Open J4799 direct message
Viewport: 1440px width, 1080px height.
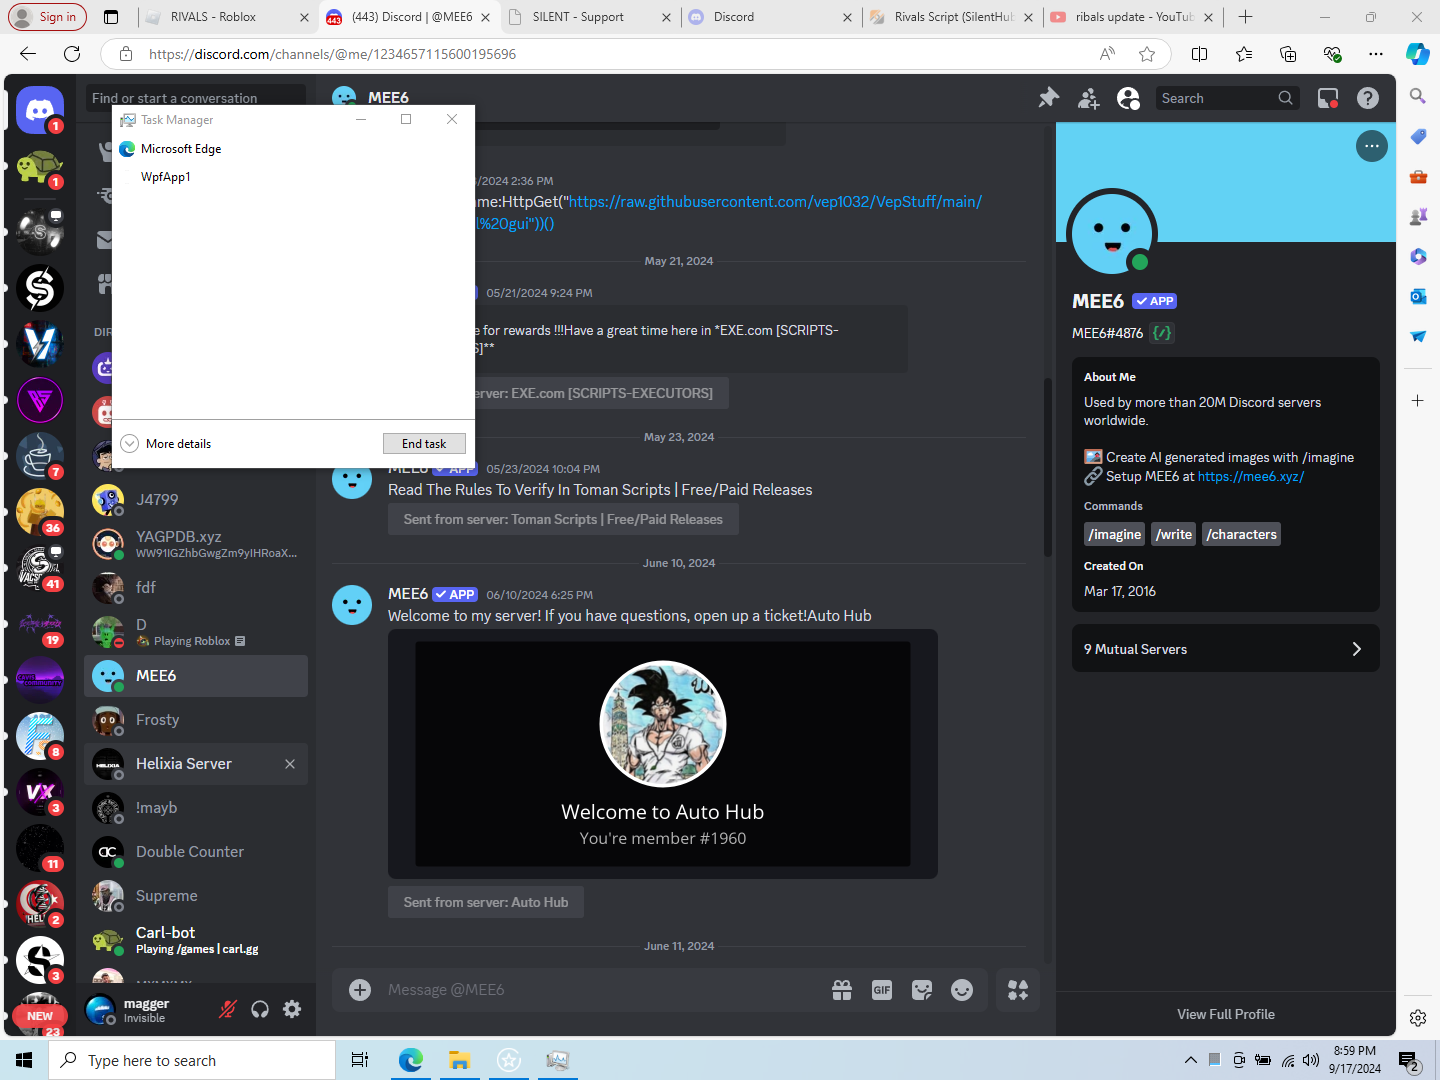tap(196, 500)
